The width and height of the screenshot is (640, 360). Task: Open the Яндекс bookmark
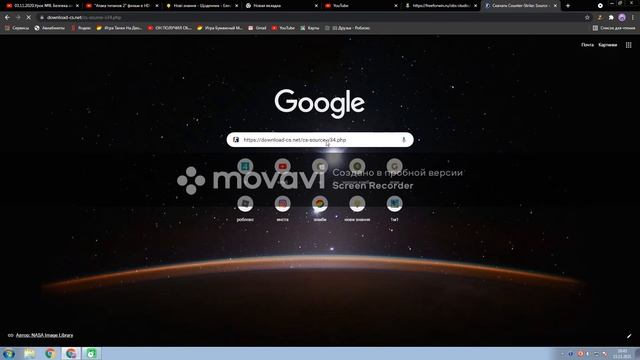(81, 28)
